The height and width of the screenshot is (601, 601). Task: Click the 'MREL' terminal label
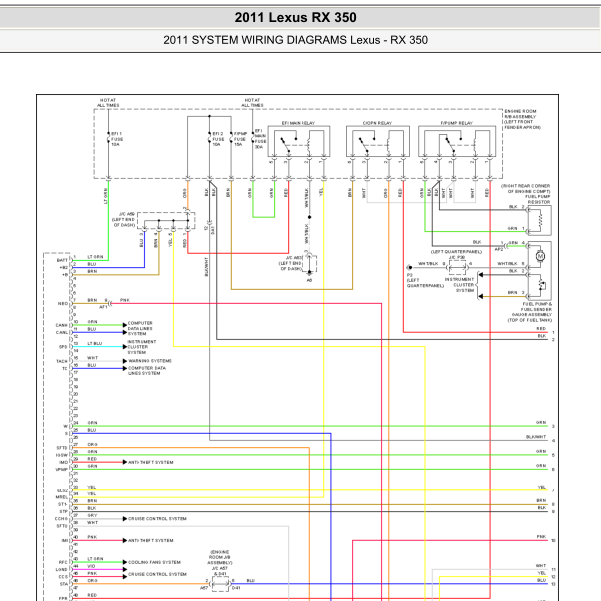(62, 497)
